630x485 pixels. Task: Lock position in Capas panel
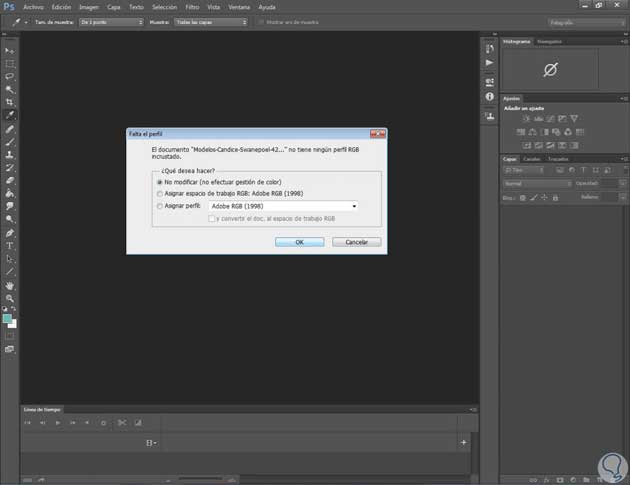(x=544, y=198)
